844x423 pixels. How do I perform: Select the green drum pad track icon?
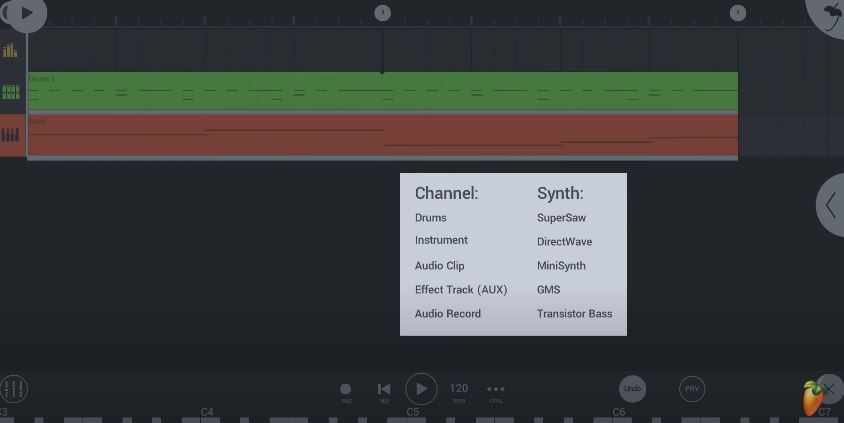pyautogui.click(x=10, y=91)
